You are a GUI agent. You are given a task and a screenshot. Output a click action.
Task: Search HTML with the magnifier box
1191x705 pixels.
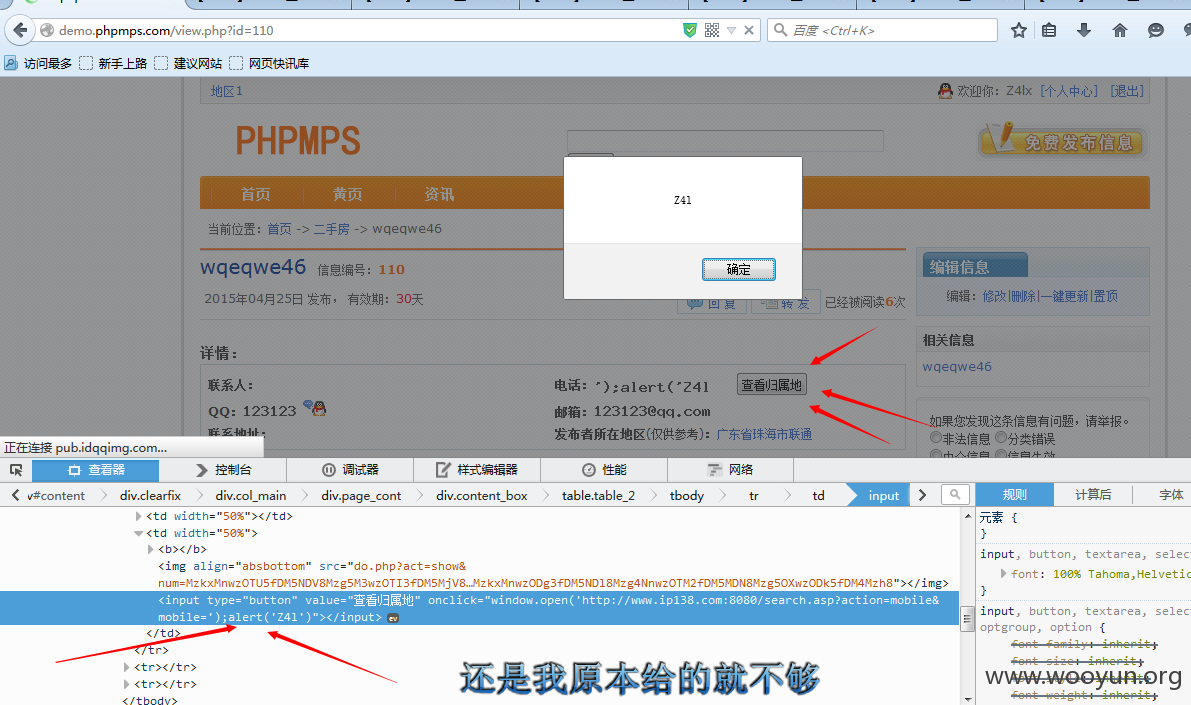(x=955, y=495)
